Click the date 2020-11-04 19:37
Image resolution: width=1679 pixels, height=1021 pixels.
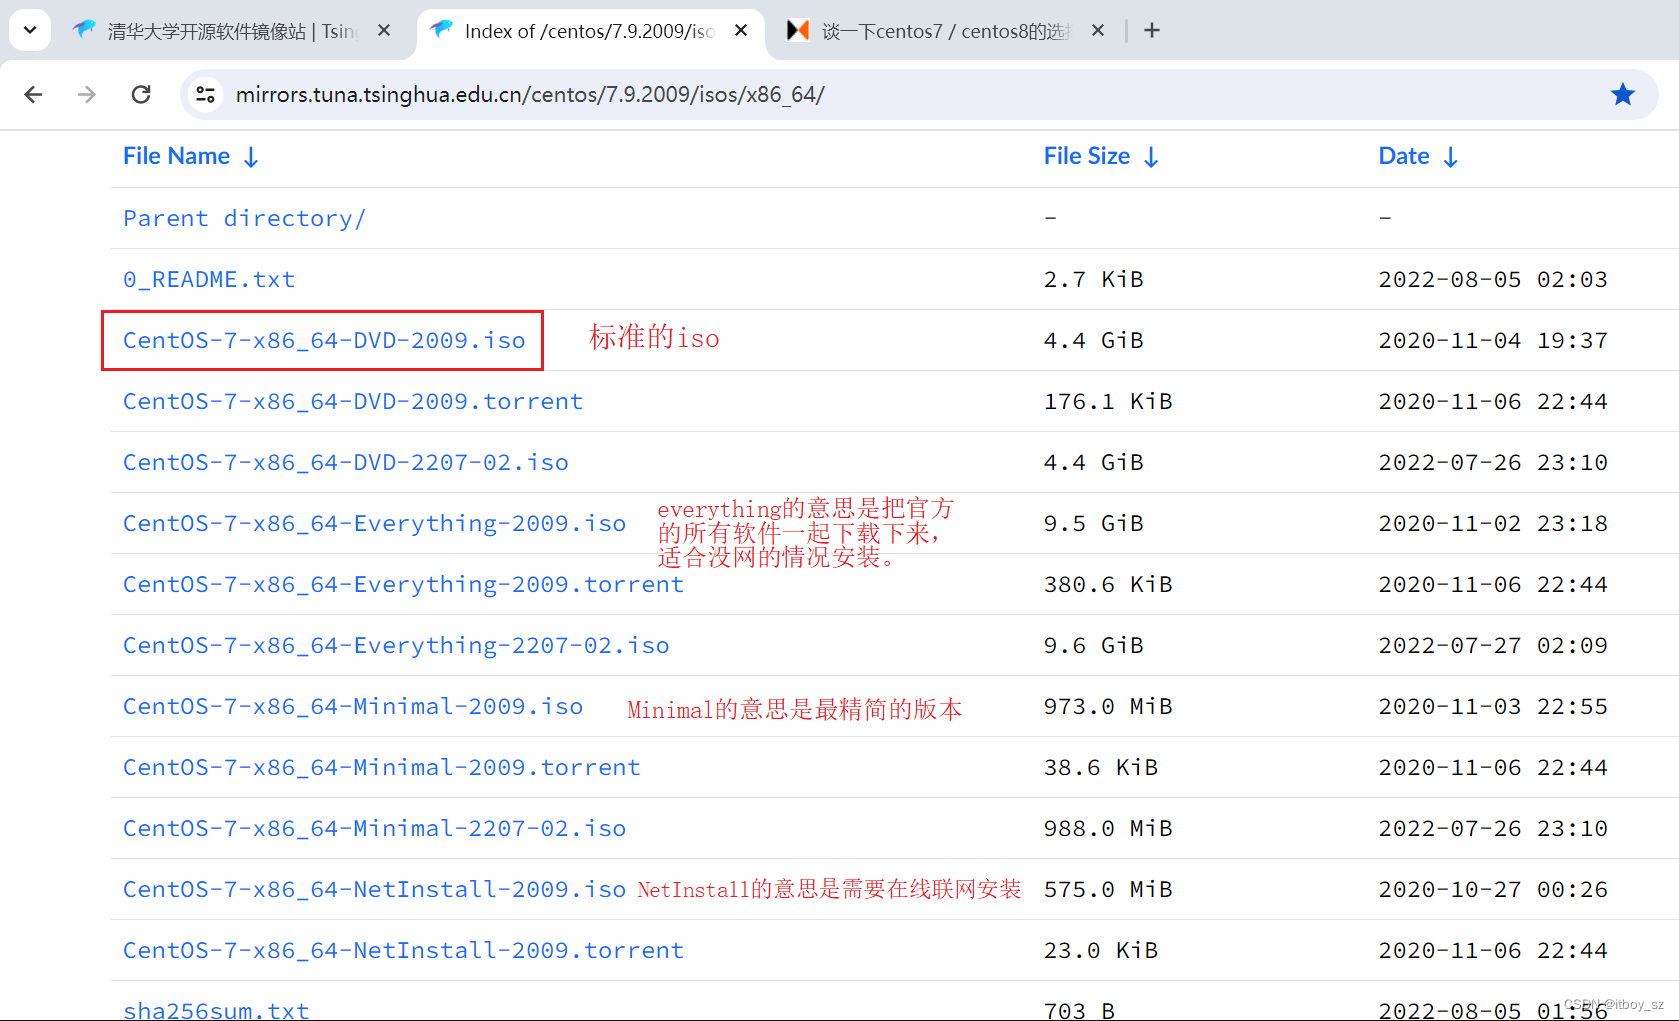pyautogui.click(x=1493, y=340)
